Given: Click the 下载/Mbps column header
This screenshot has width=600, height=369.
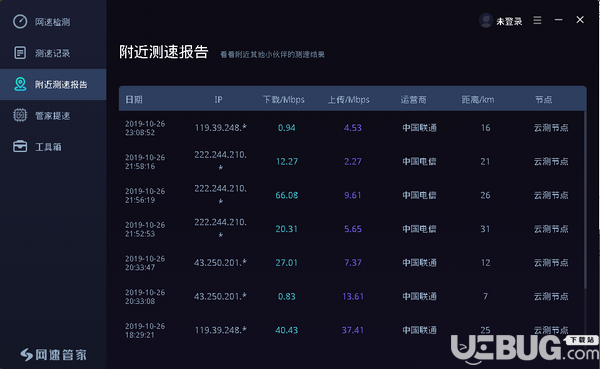Looking at the screenshot, I should [284, 100].
